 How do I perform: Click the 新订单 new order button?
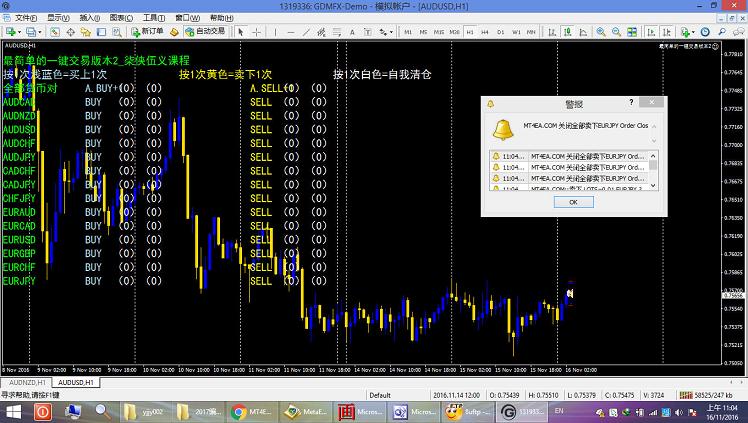147,31
